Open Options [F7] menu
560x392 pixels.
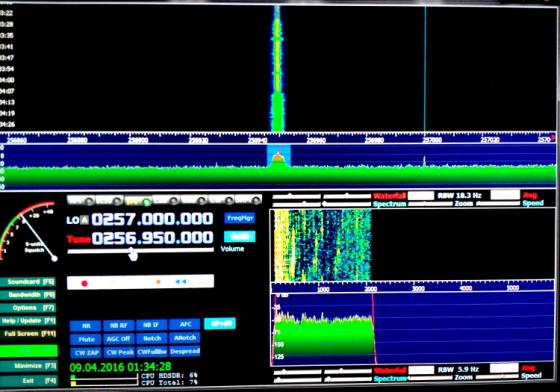(x=28, y=308)
